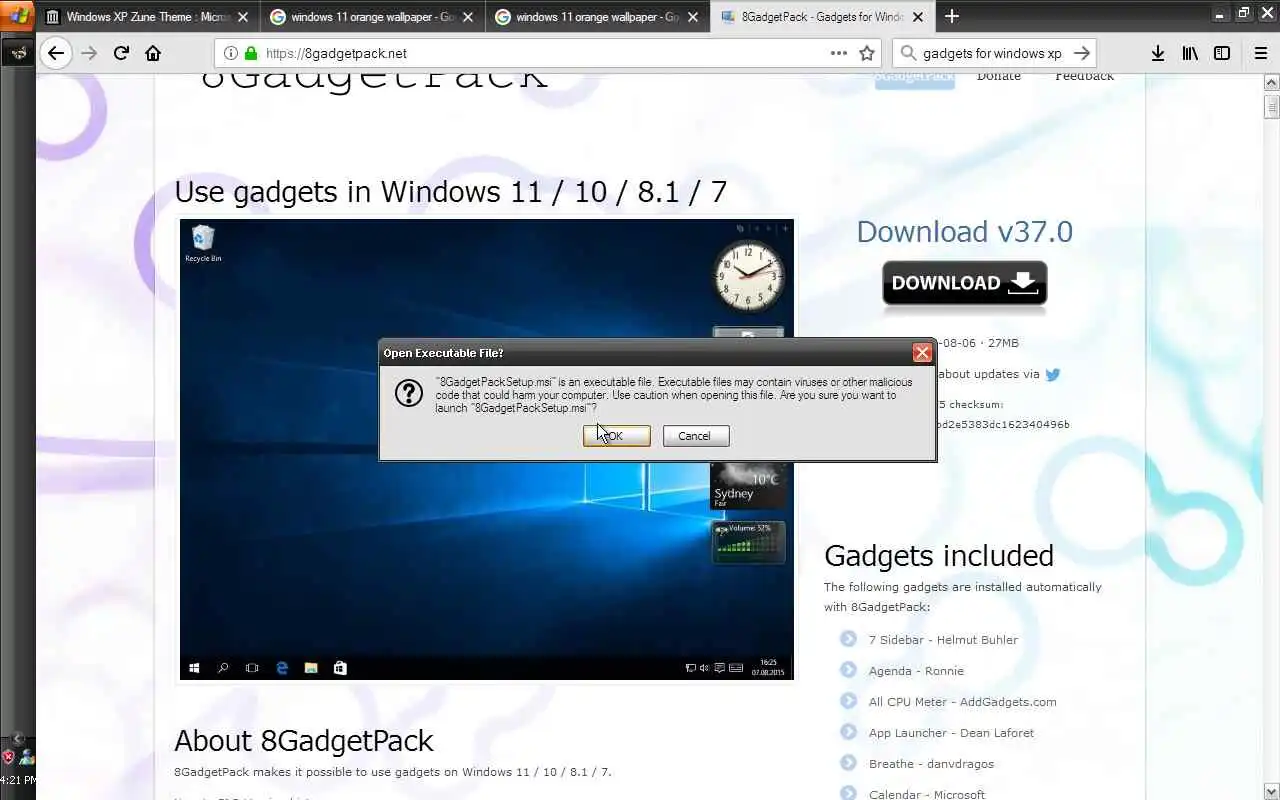
Task: Click the Download v37.0 heading link
Action: (964, 232)
